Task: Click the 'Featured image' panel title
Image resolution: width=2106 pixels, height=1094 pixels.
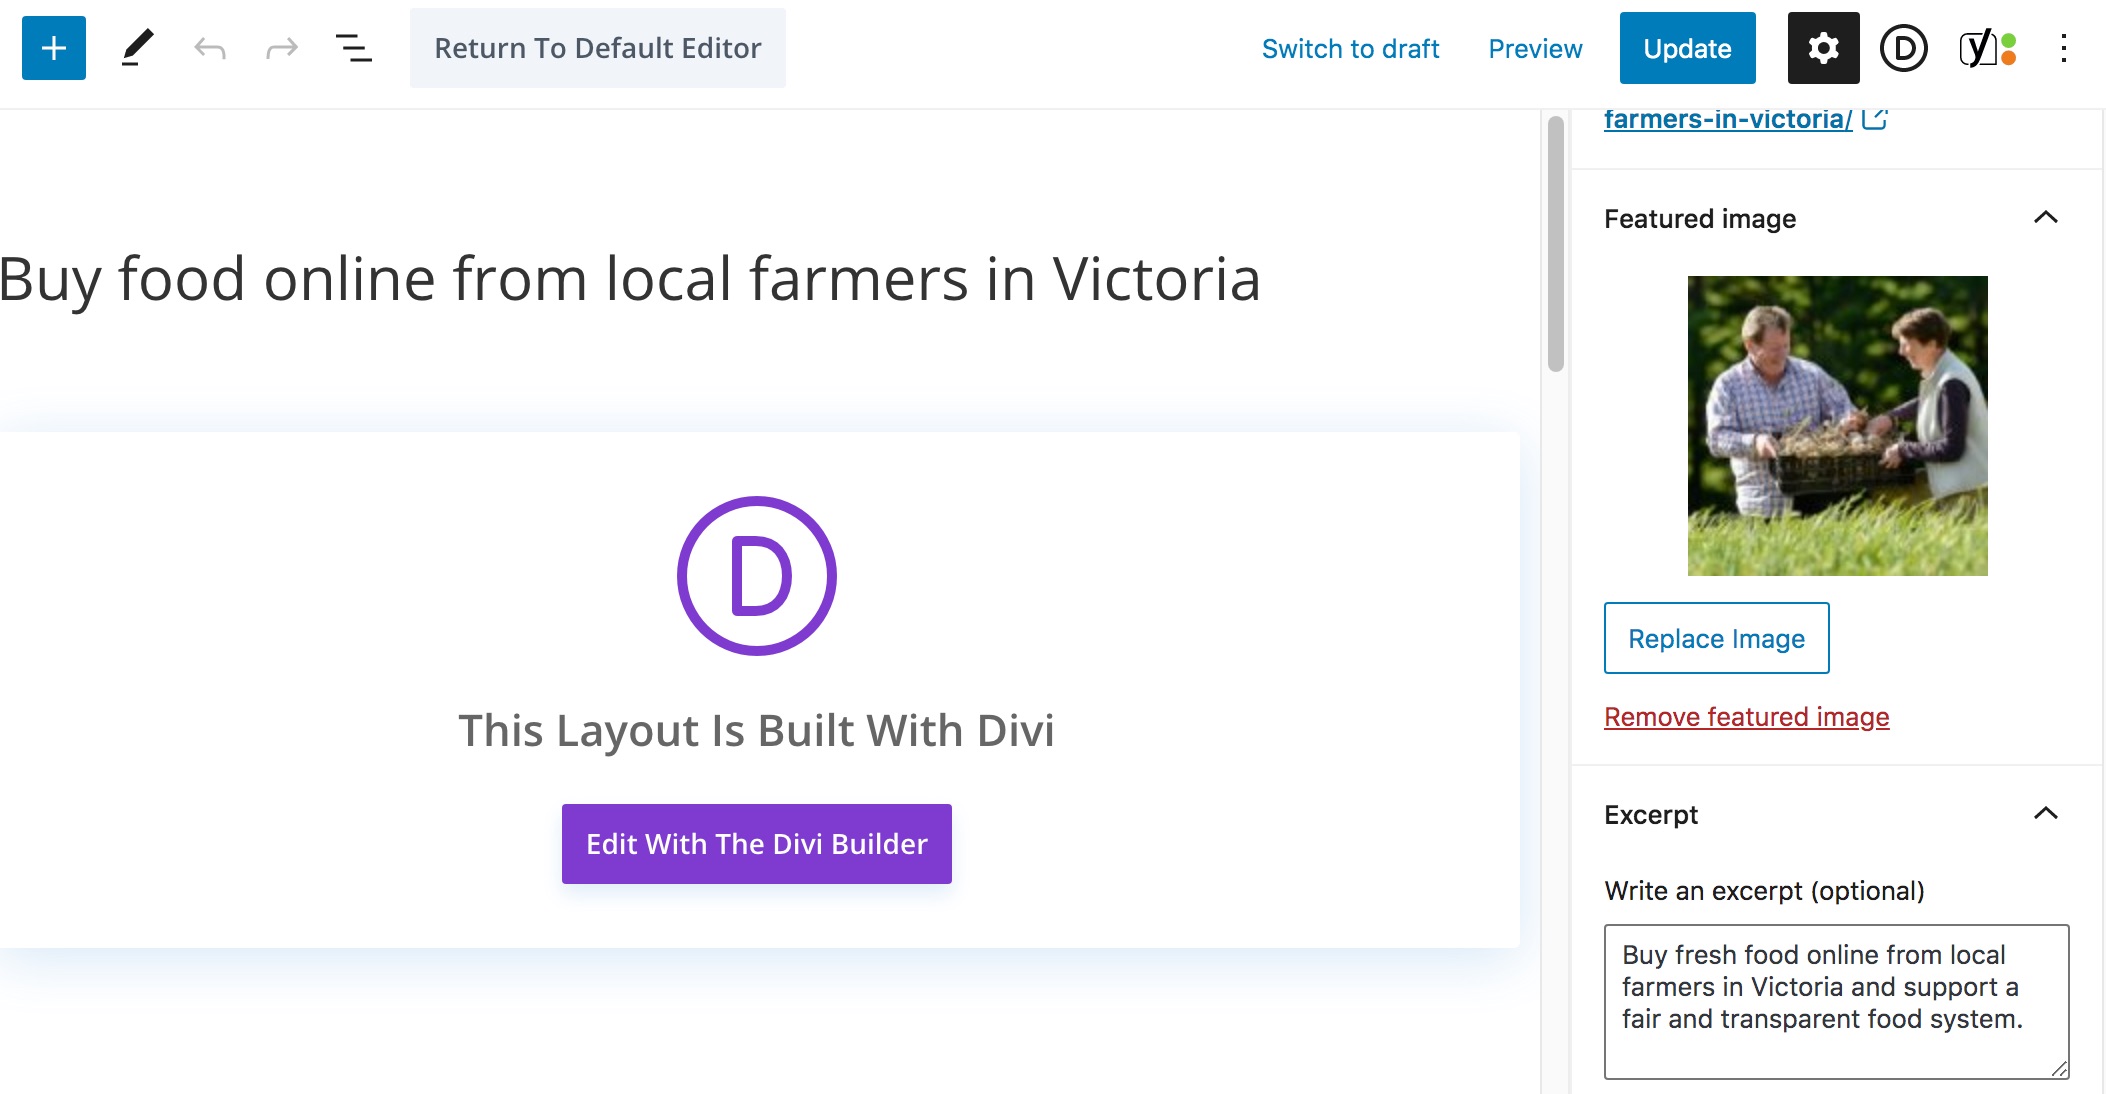Action: 1700,219
